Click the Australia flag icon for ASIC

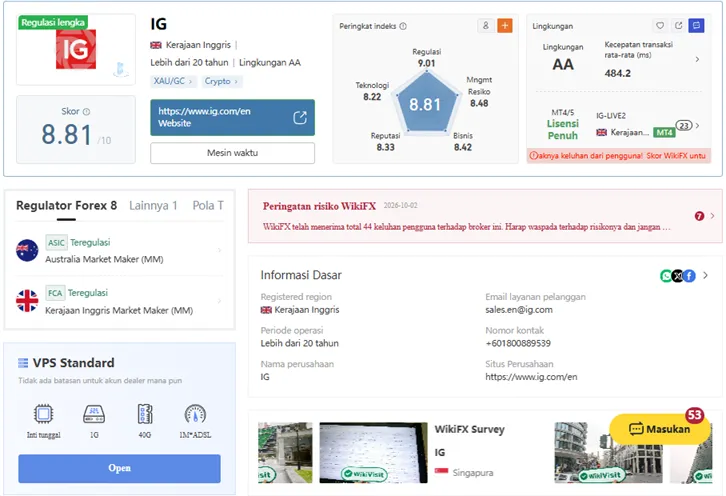[x=27, y=251]
